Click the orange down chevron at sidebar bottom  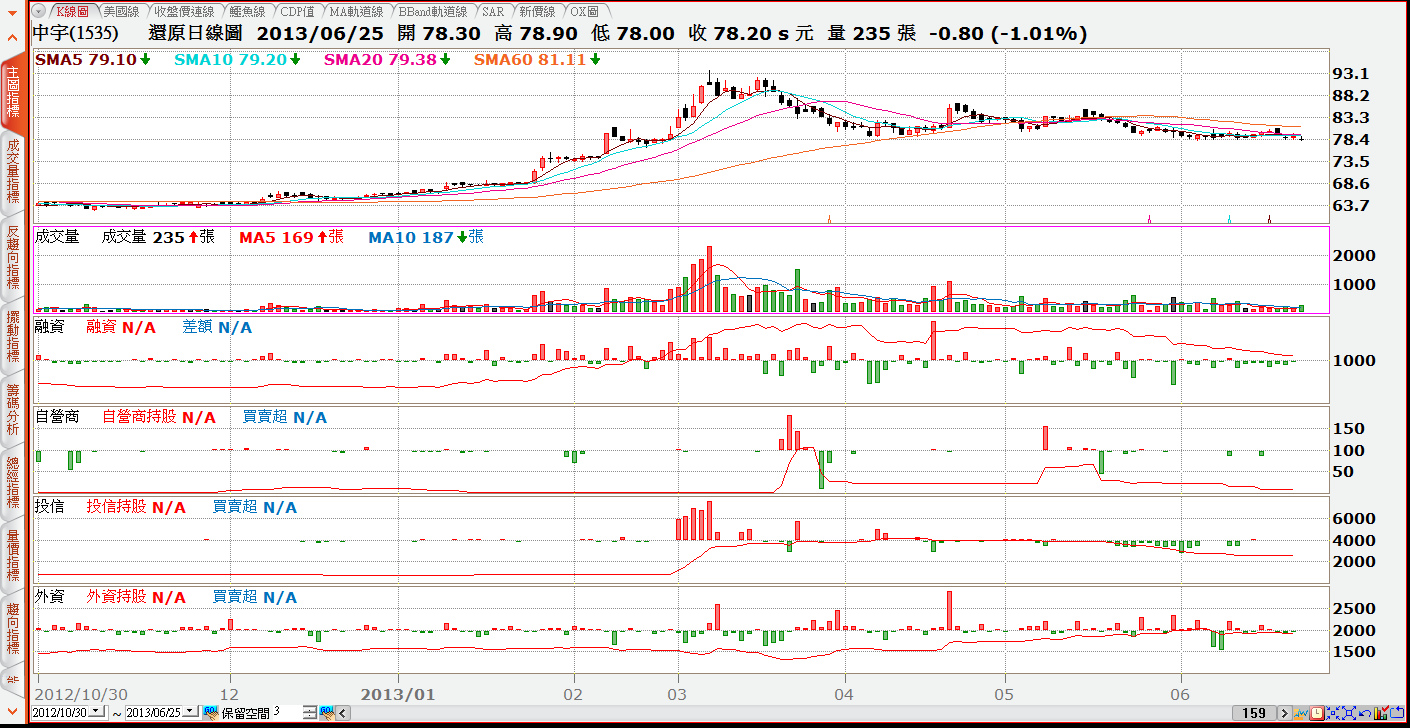click(x=12, y=711)
